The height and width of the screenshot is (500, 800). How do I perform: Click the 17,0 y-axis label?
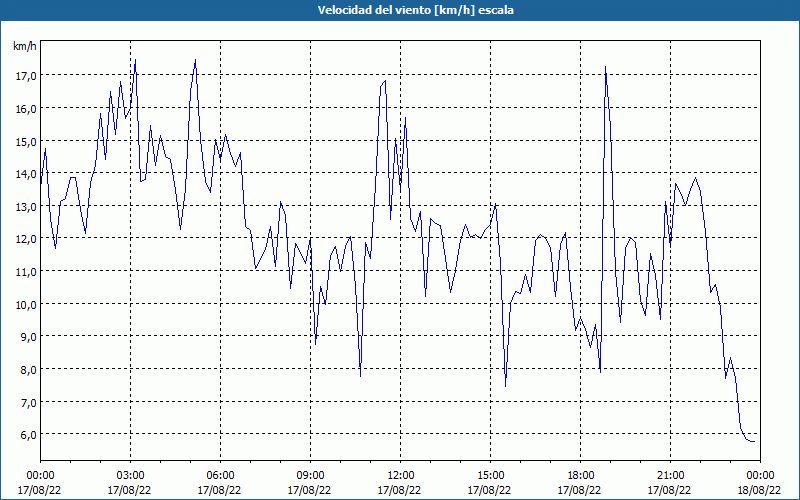[x=26, y=76]
